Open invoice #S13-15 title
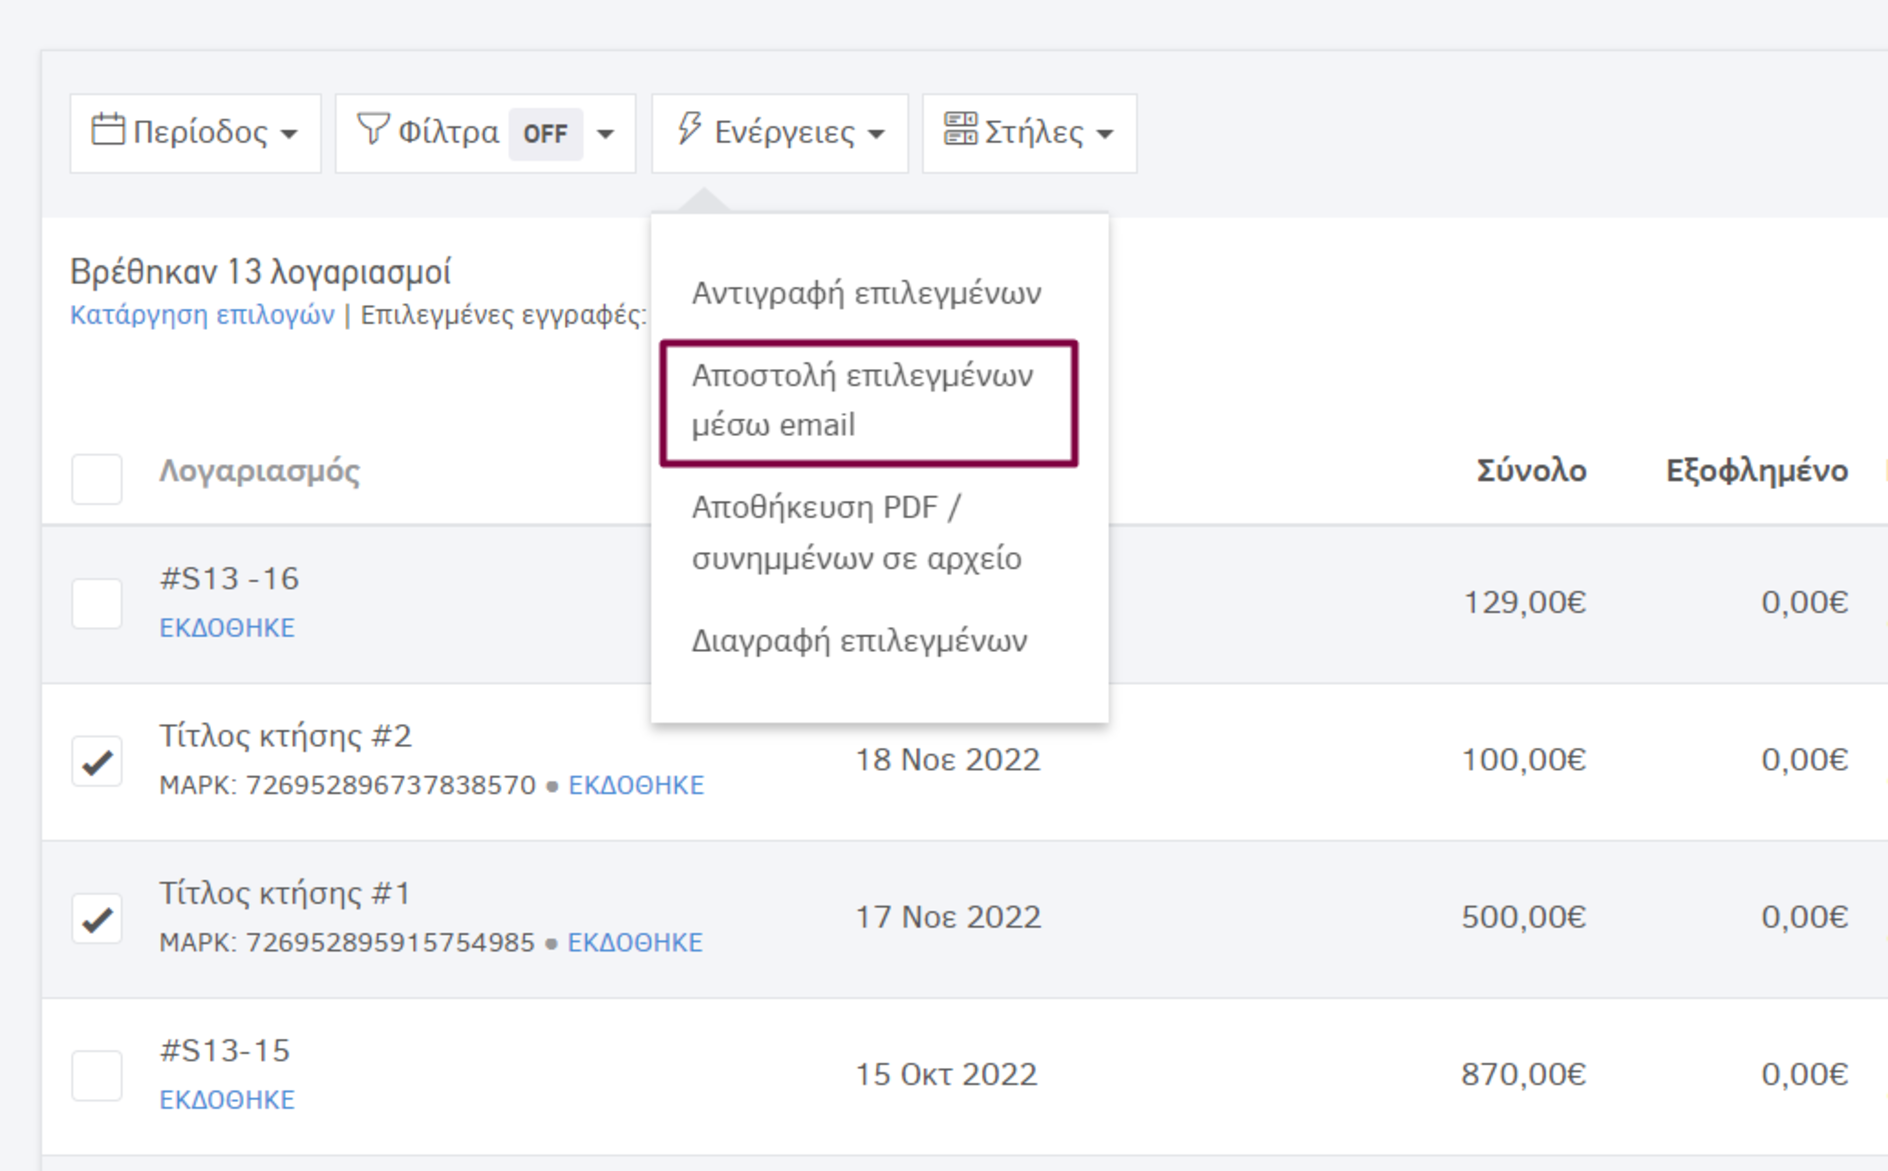1888x1171 pixels. (224, 1050)
